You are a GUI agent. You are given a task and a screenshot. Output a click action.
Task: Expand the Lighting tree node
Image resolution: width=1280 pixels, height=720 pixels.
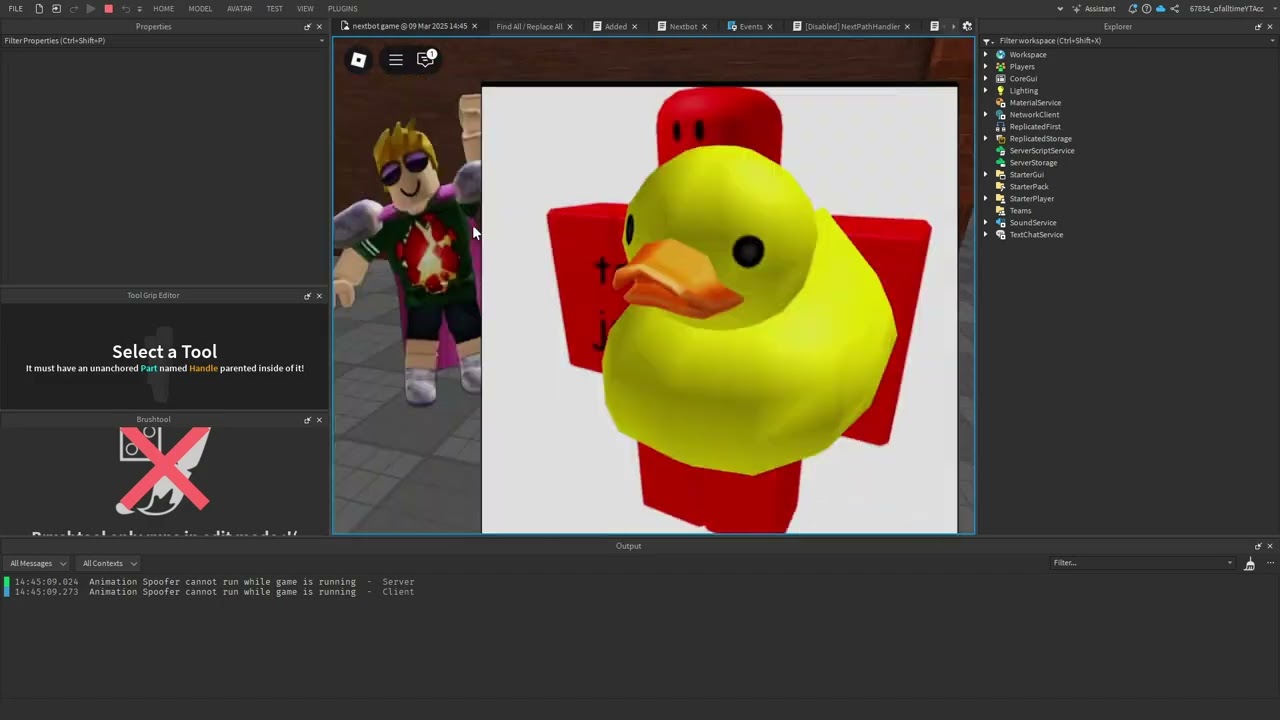click(986, 91)
